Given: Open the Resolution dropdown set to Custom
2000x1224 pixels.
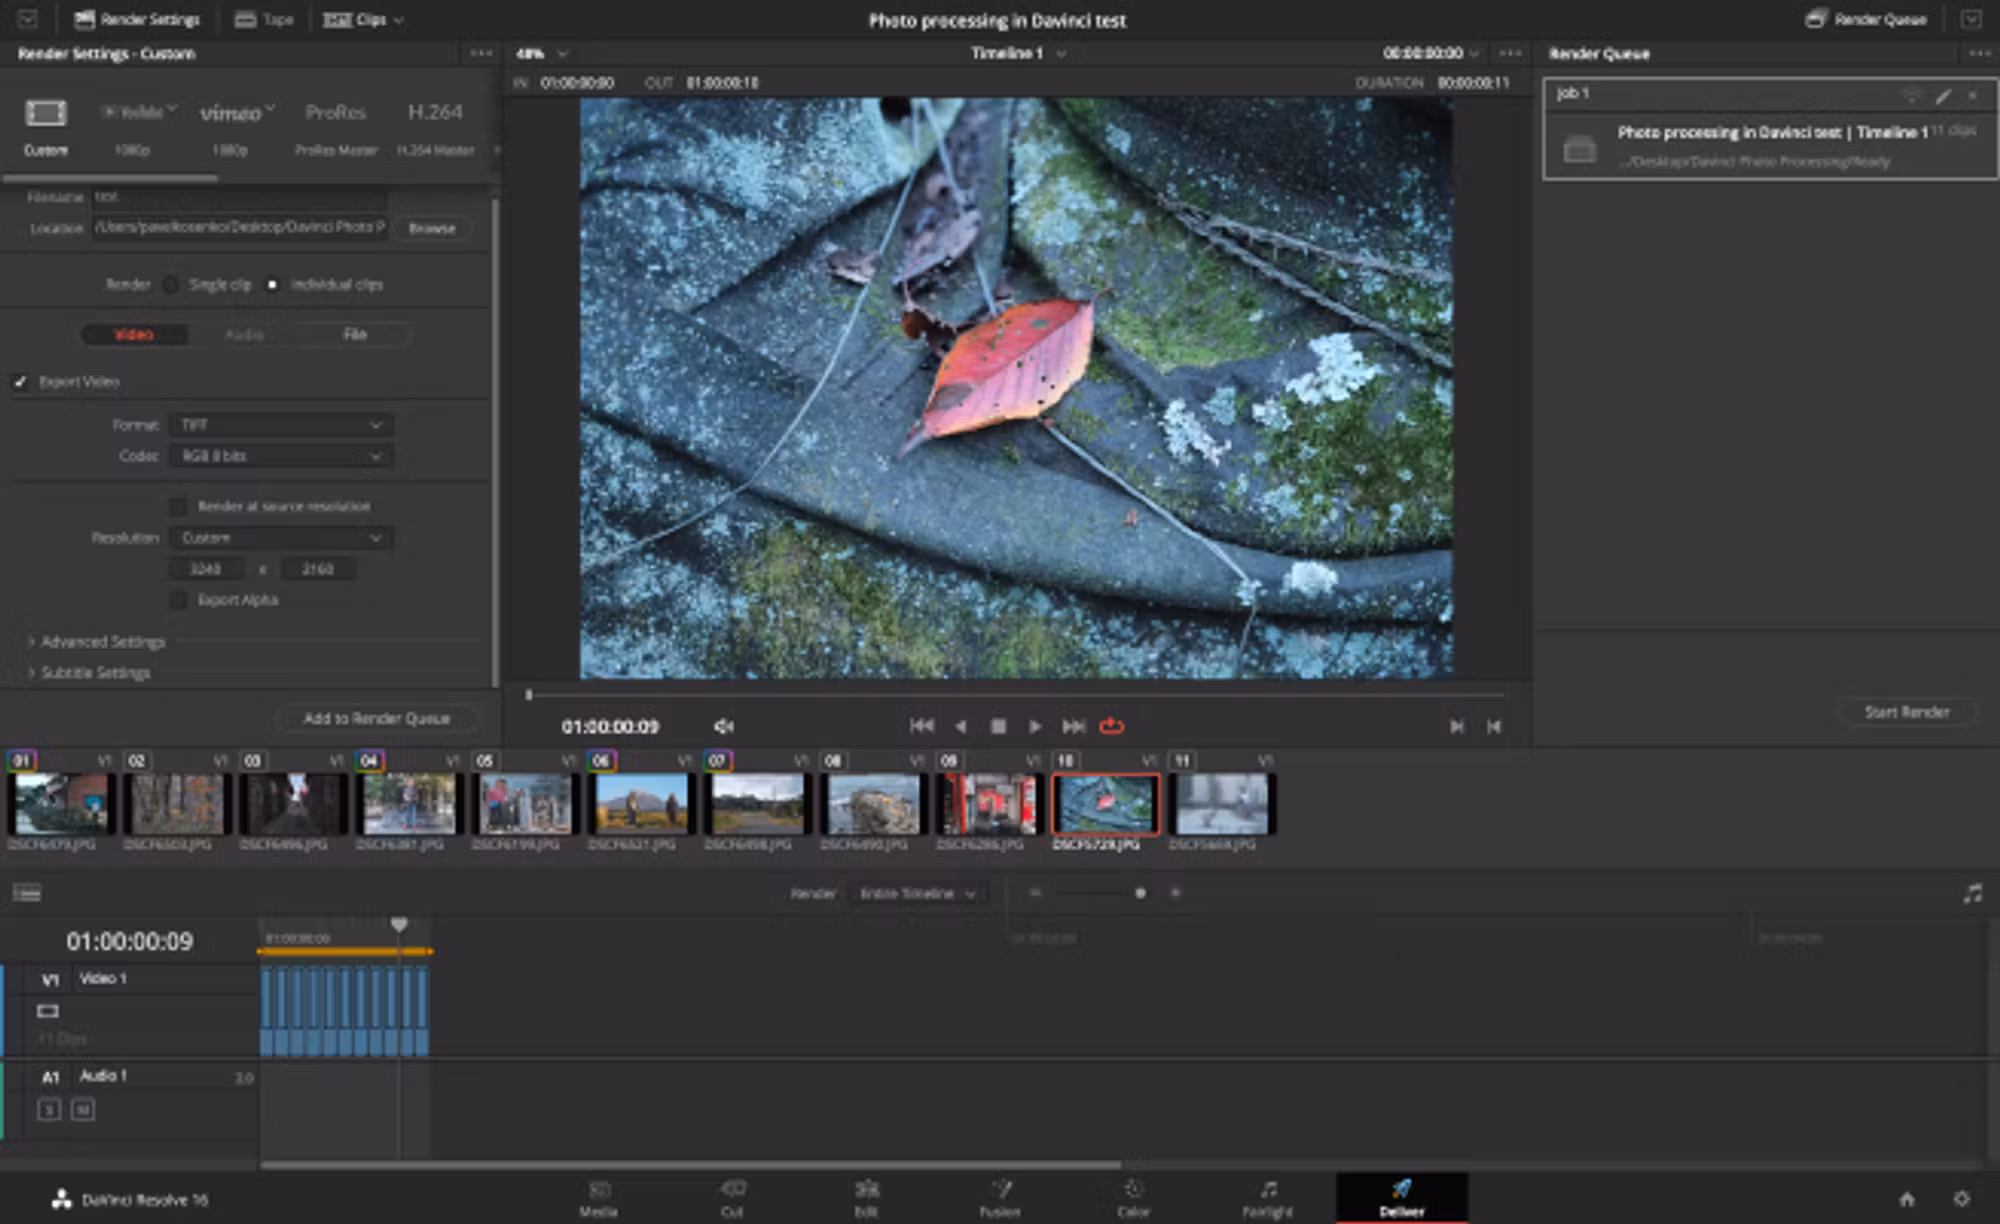Looking at the screenshot, I should 281,538.
